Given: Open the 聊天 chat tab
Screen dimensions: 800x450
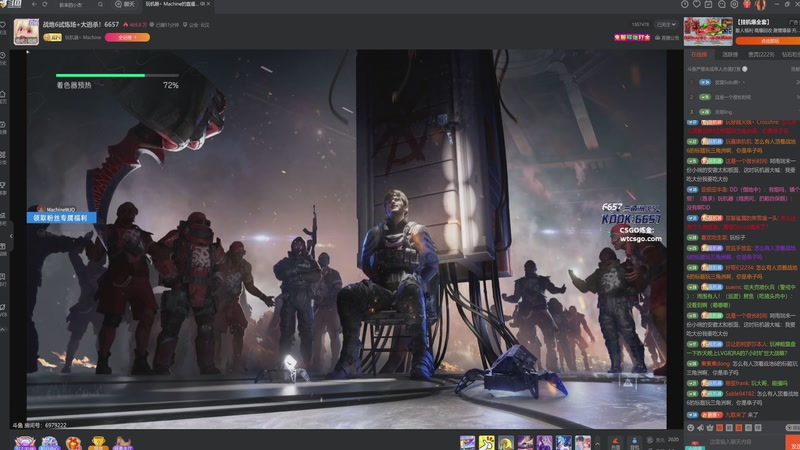Looking at the screenshot, I should pos(125,4).
